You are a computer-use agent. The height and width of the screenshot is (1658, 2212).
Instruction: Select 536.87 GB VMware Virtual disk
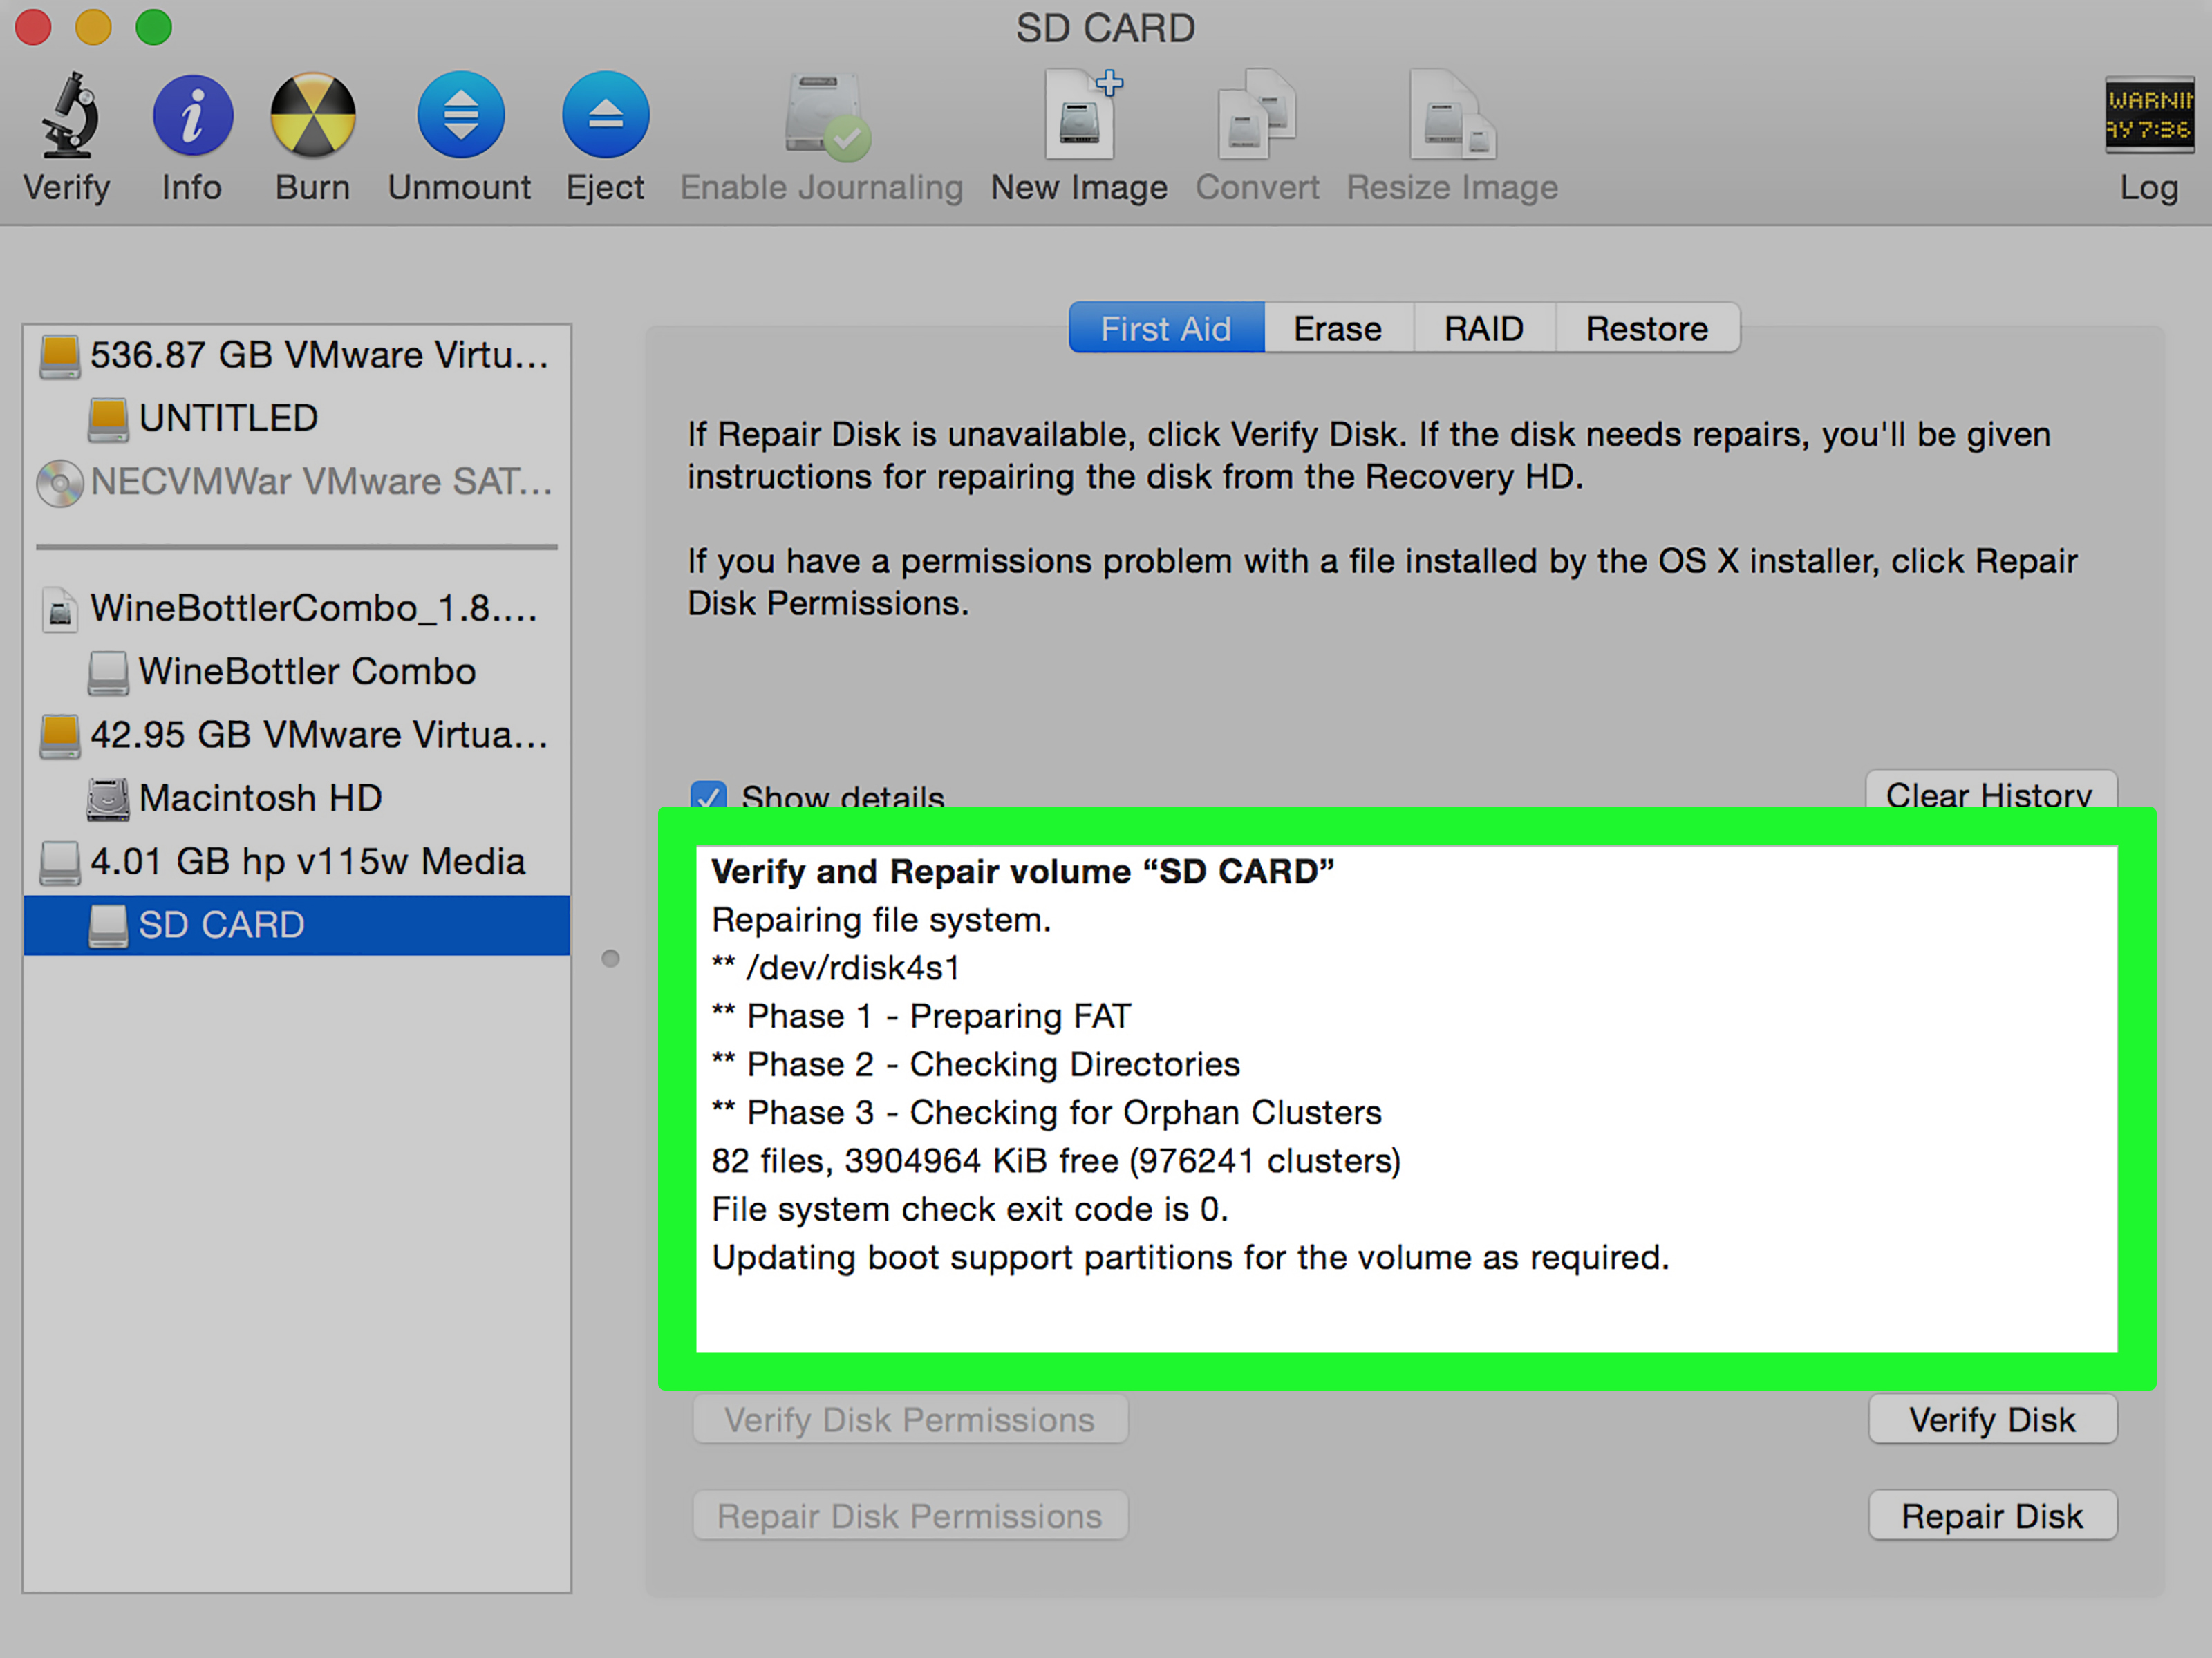pos(297,355)
